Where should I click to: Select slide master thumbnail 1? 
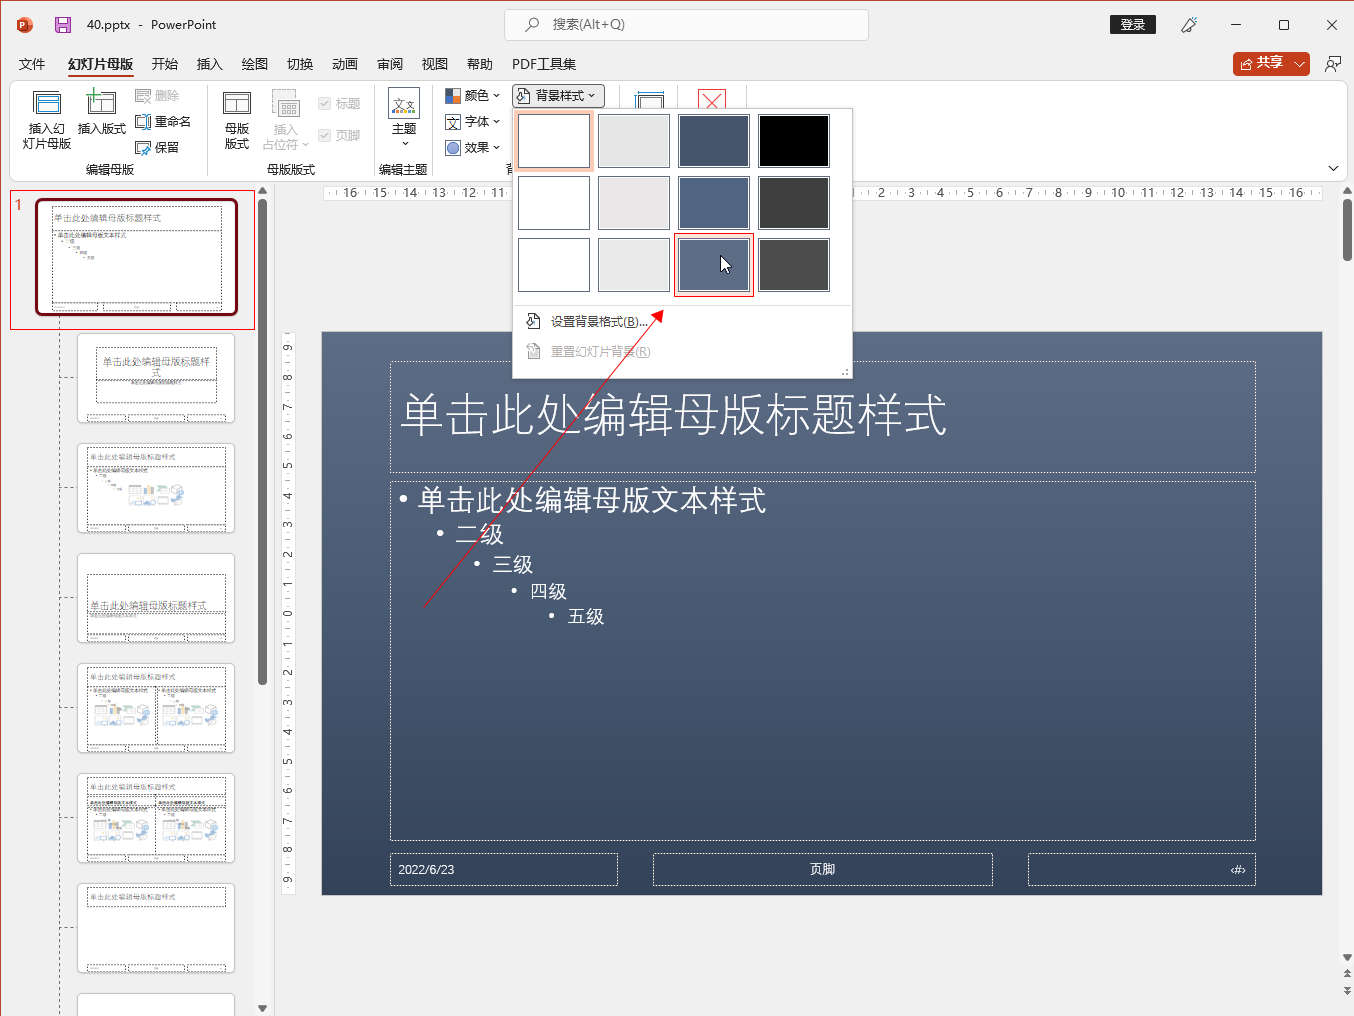click(x=137, y=257)
